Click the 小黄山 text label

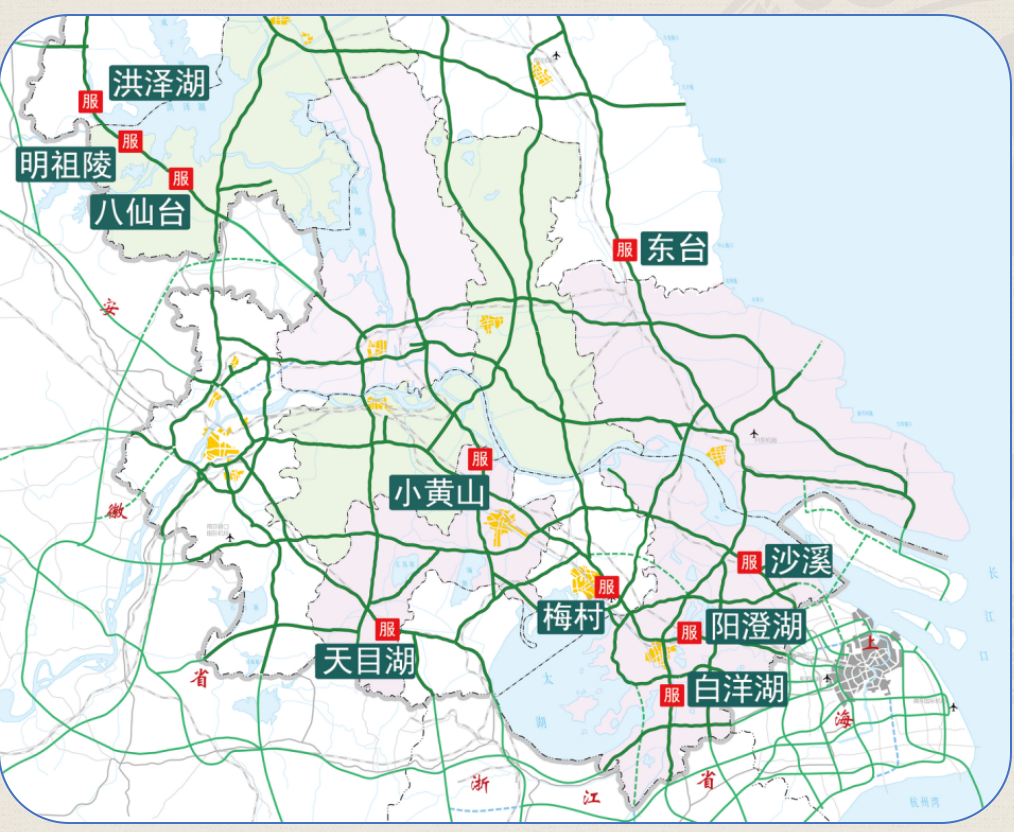point(439,493)
